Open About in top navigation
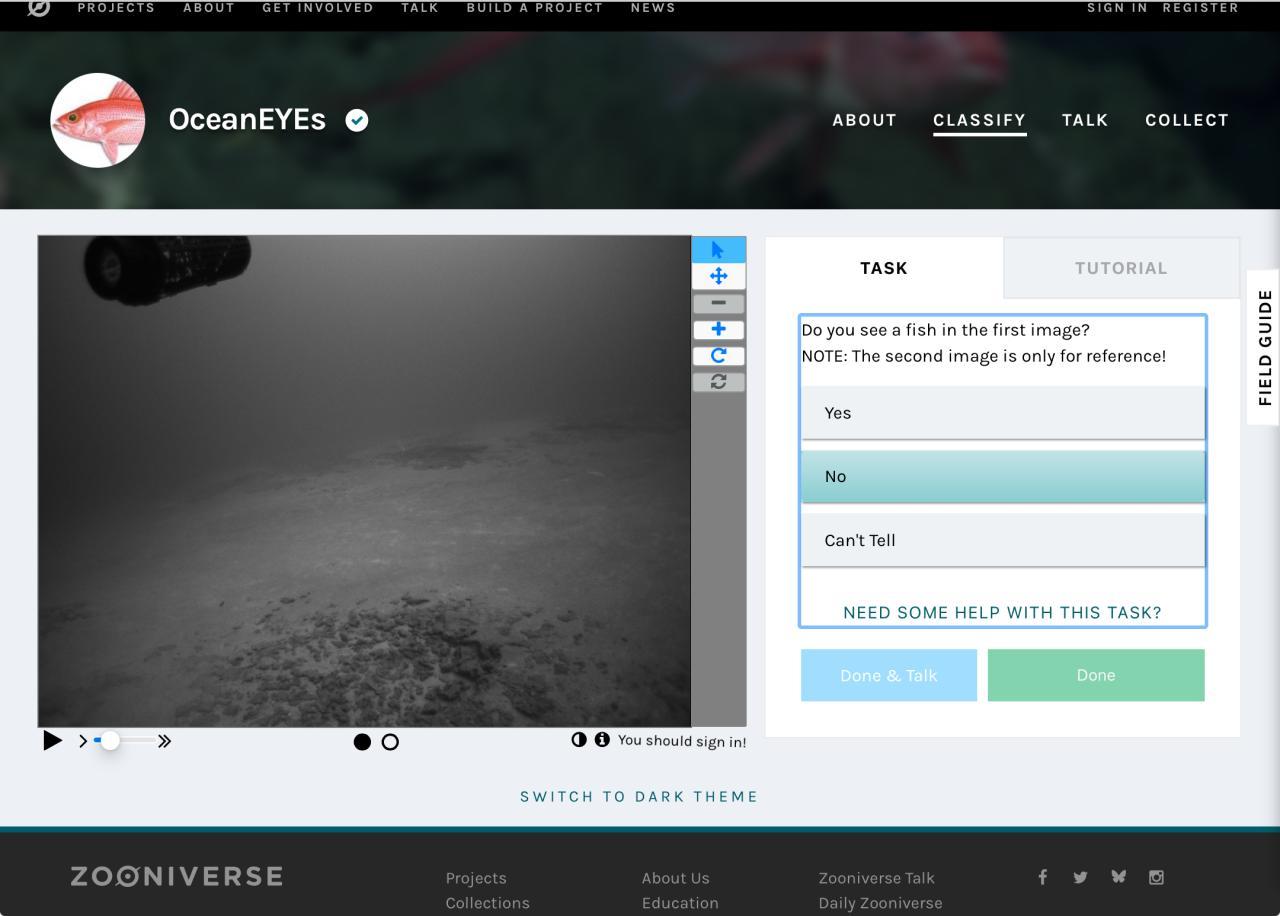The image size is (1280, 916). point(209,8)
